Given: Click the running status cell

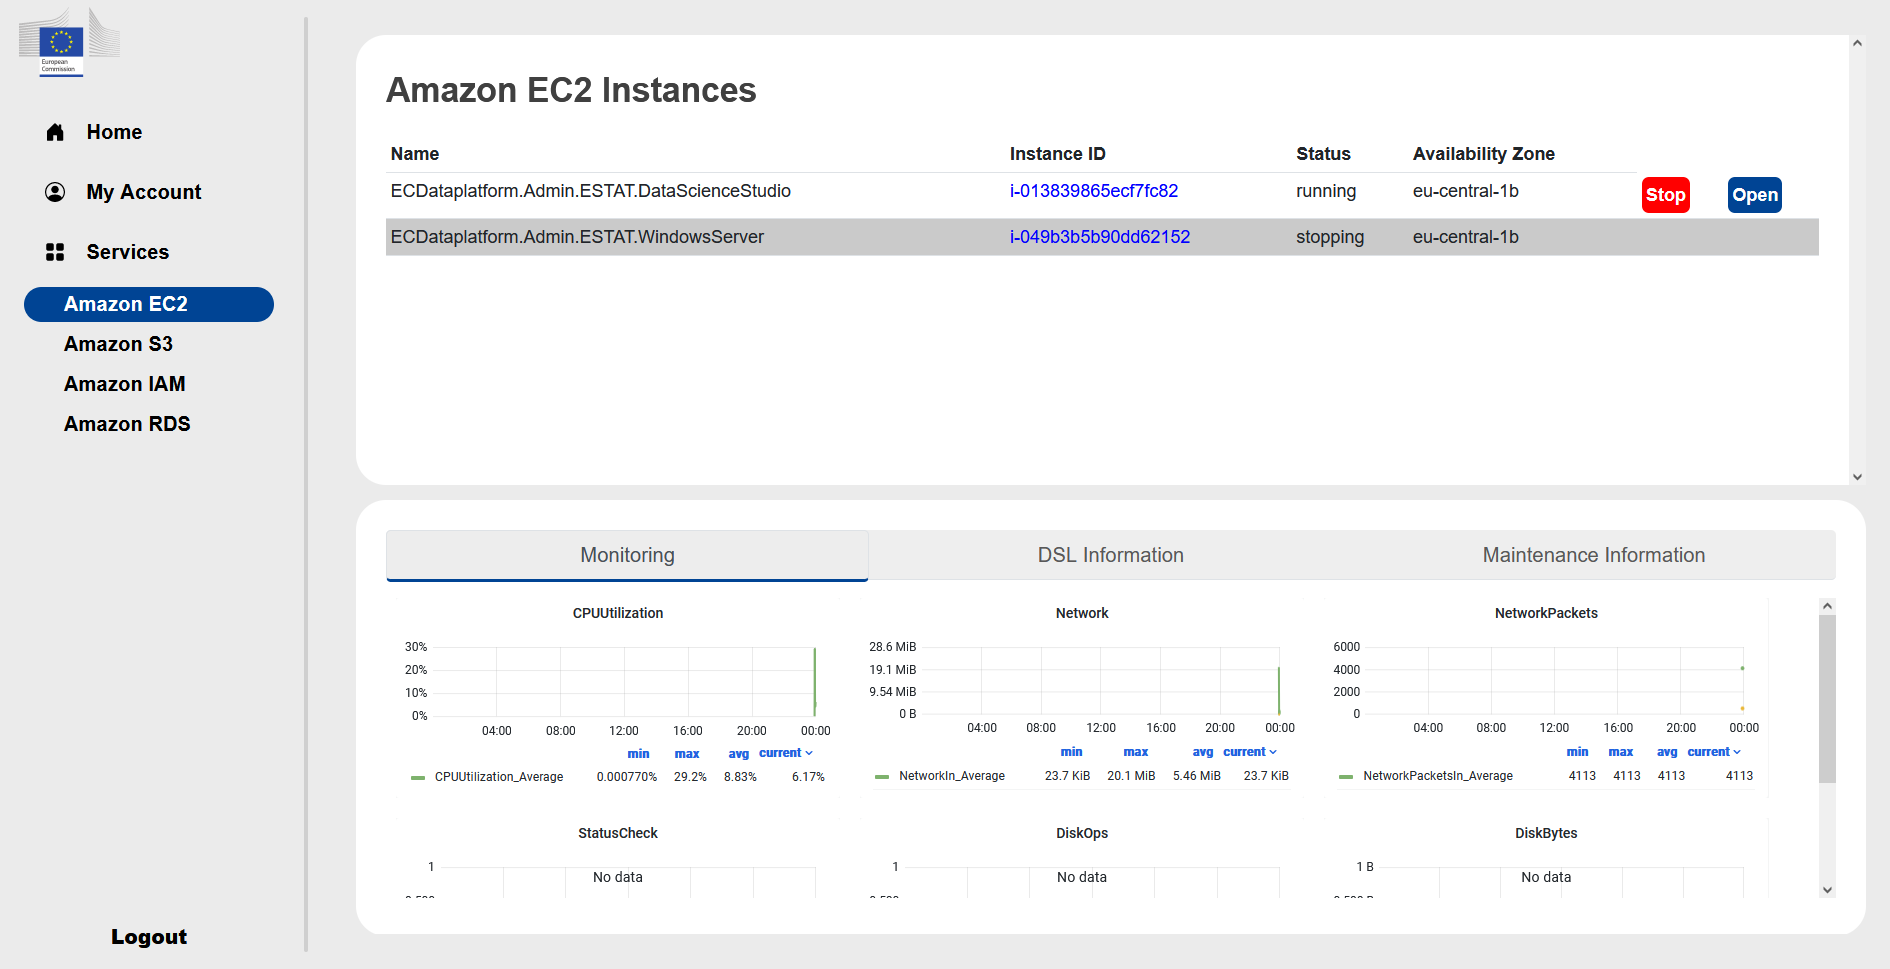Looking at the screenshot, I should 1326,191.
